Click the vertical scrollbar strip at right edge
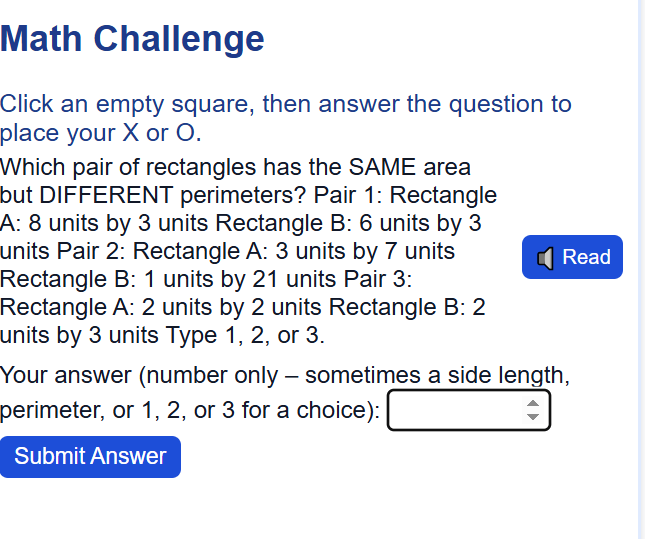This screenshot has width=645, height=539. (641, 270)
